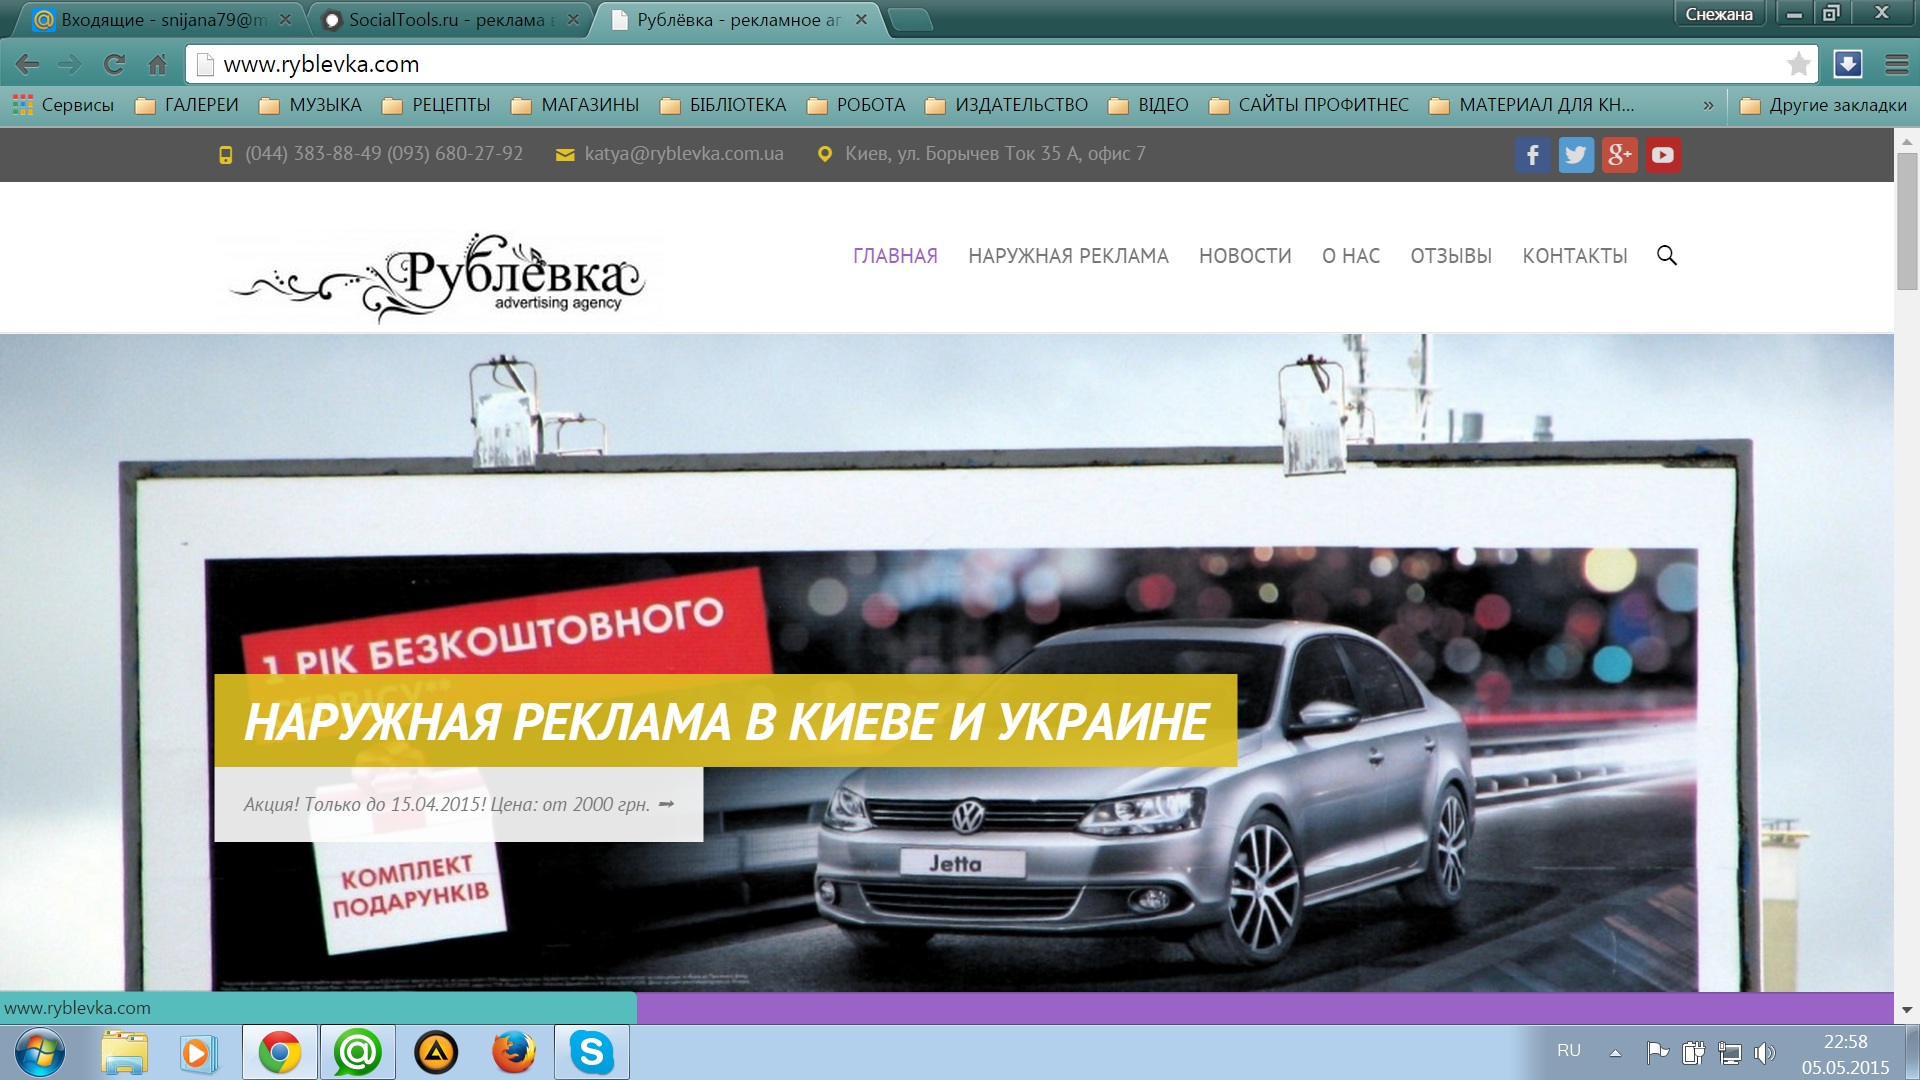Click the Акция! Только до 15.04.2015 link
The width and height of the screenshot is (1920, 1080).
click(x=458, y=804)
